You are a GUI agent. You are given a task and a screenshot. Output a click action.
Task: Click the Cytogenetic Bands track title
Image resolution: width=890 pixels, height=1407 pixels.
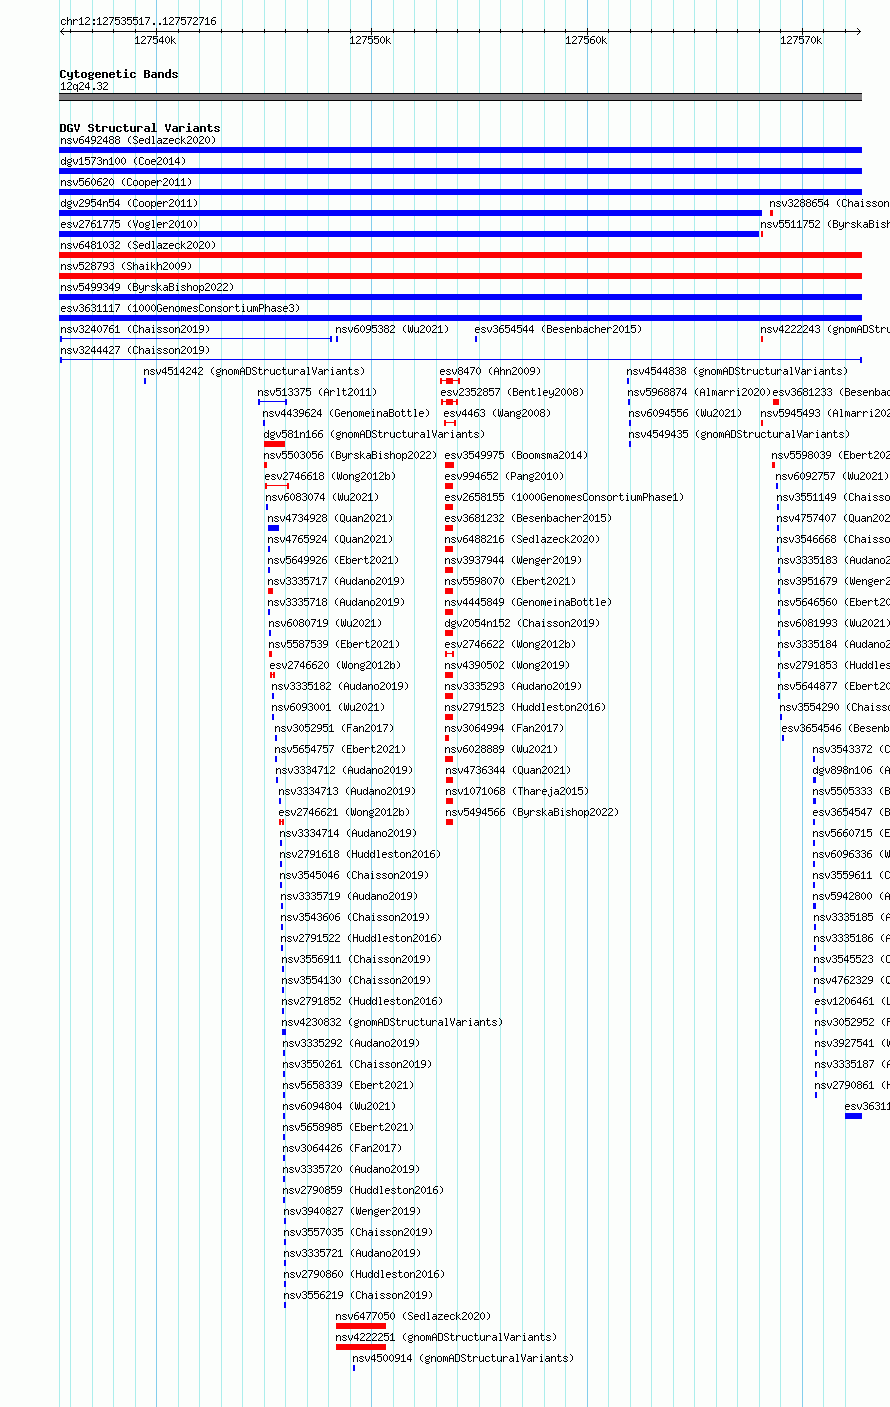pyautogui.click(x=119, y=74)
